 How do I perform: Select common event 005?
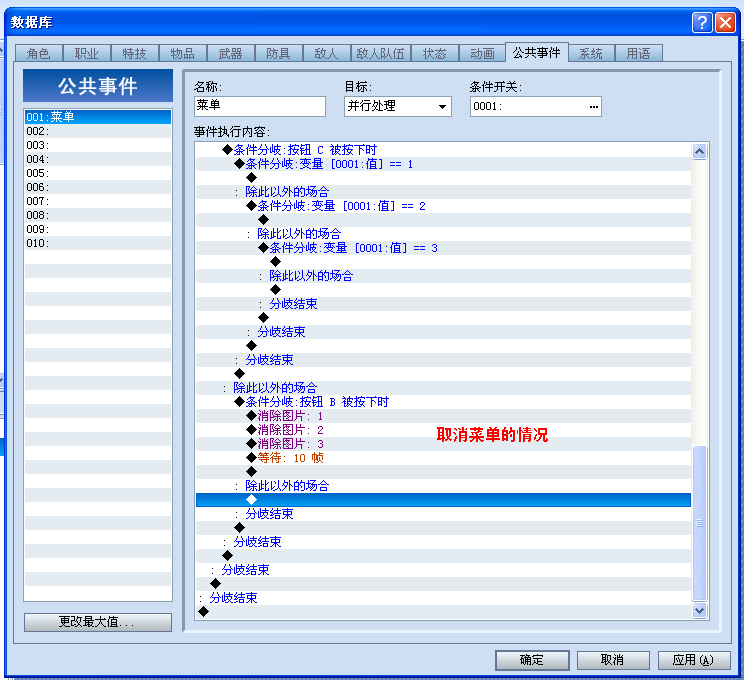[98, 173]
